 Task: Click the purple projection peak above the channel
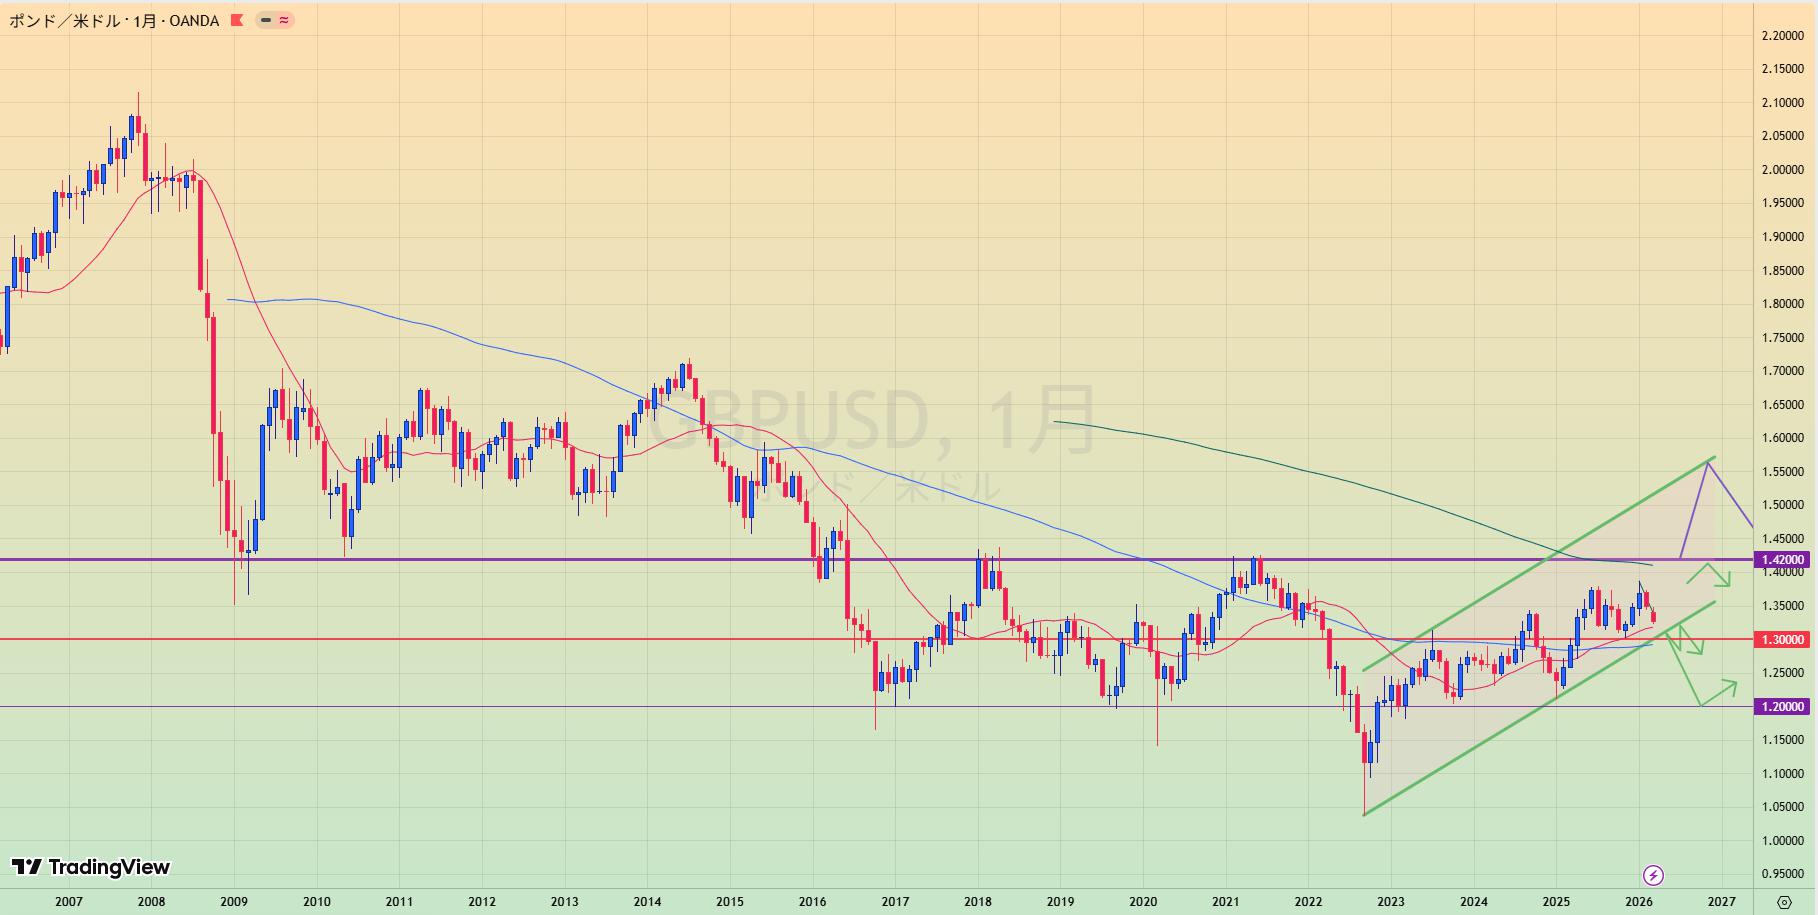pyautogui.click(x=1707, y=465)
